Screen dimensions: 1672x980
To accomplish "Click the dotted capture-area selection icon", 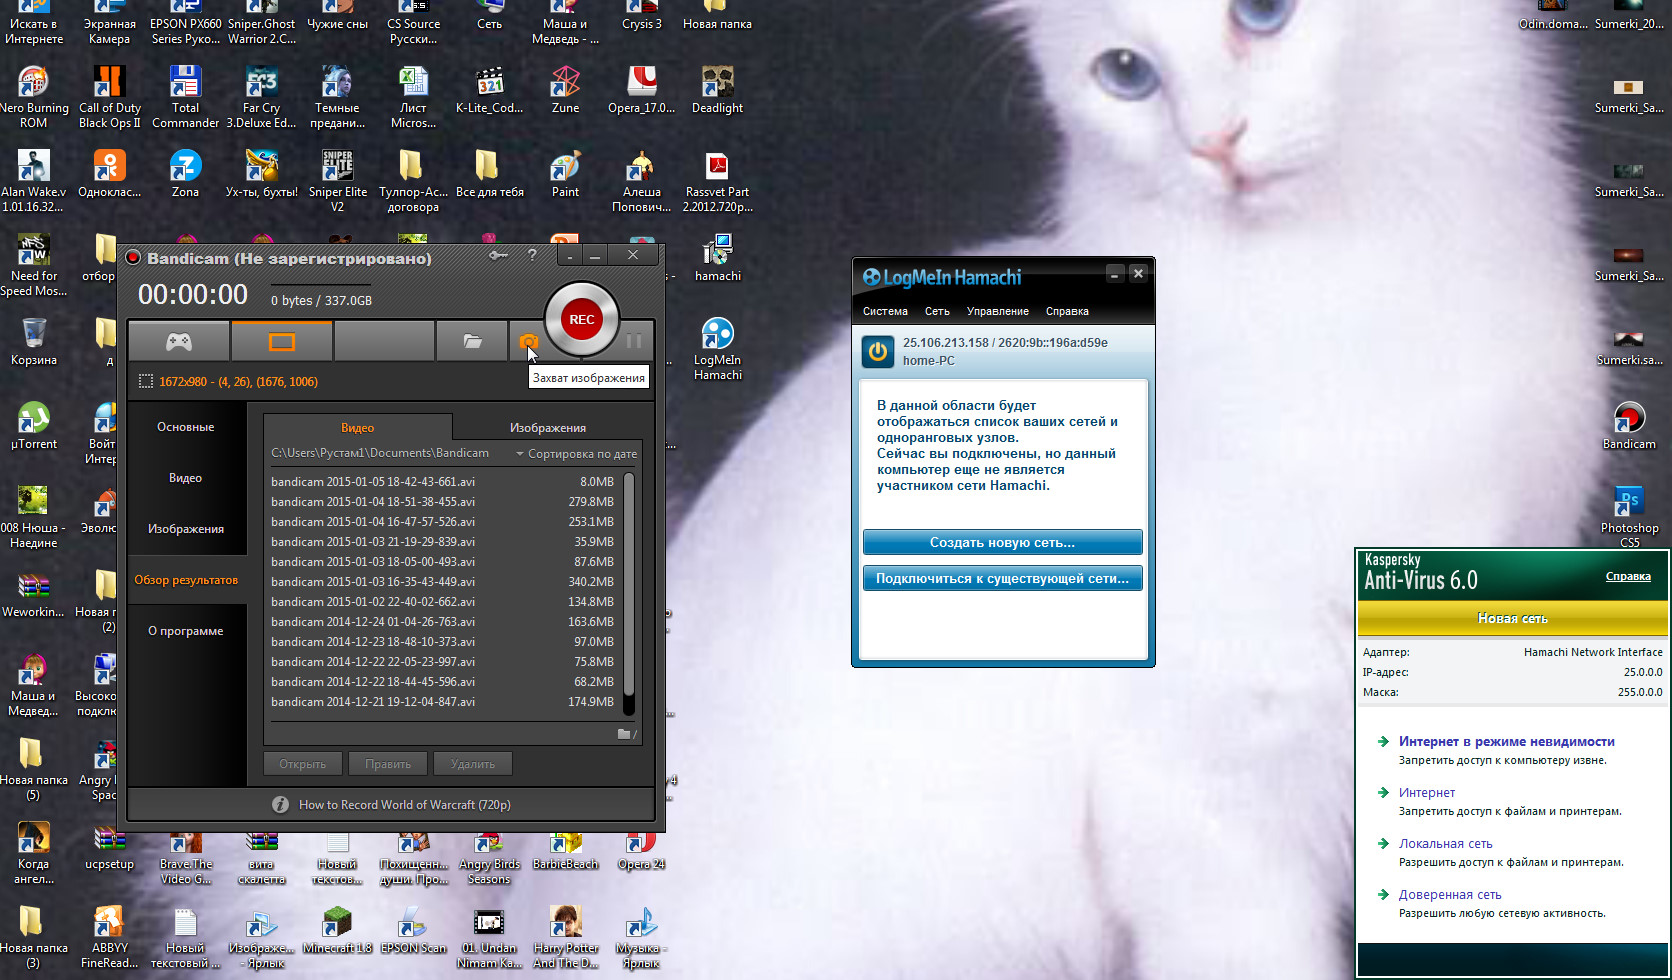I will click(146, 381).
